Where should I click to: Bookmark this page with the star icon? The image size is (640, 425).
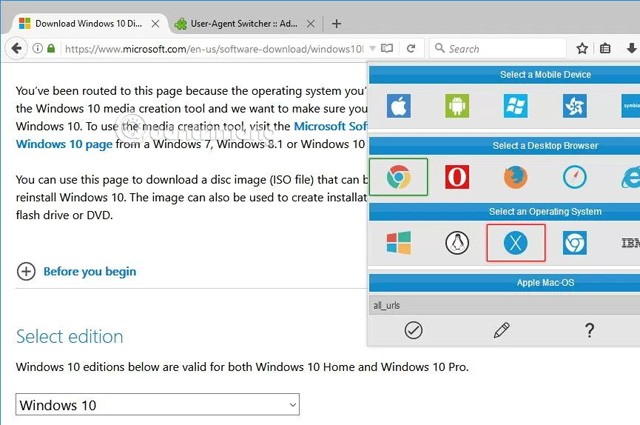pyautogui.click(x=582, y=48)
